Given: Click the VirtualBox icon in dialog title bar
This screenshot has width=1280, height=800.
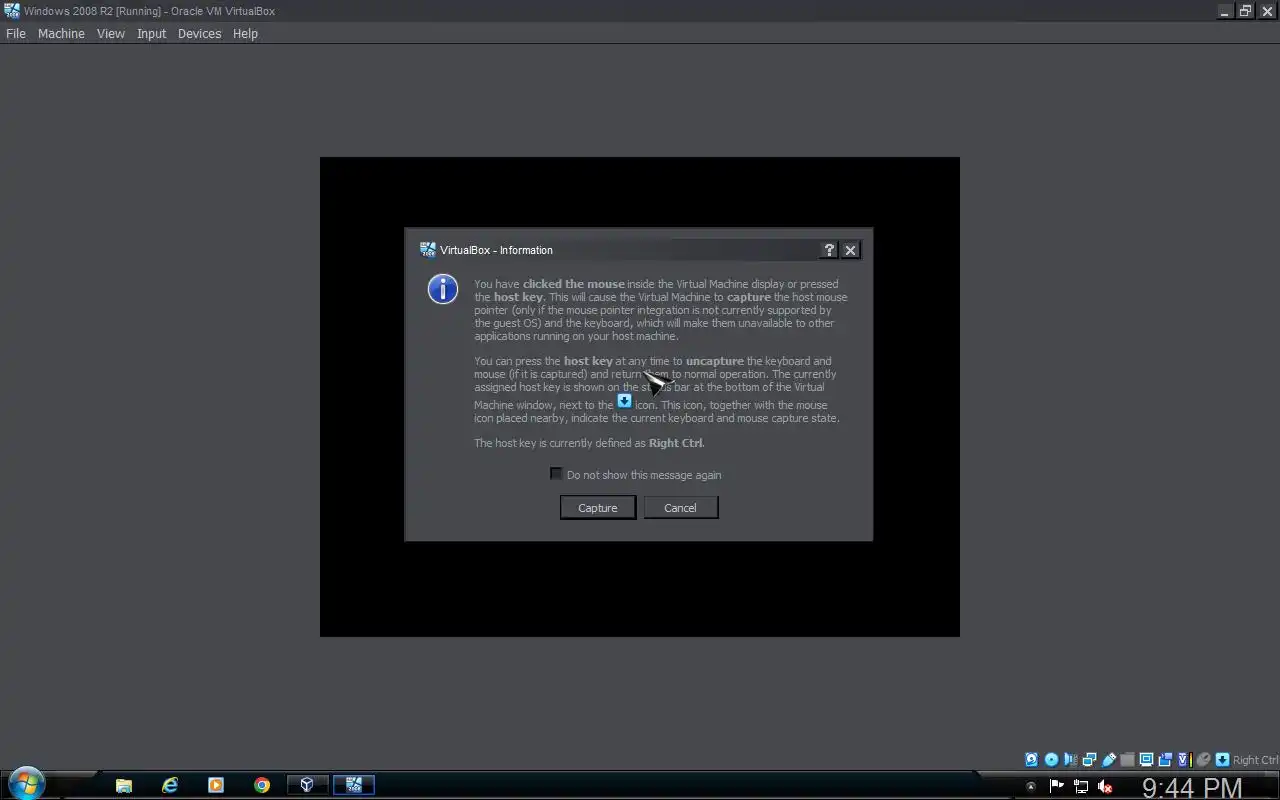Looking at the screenshot, I should click(x=428, y=250).
